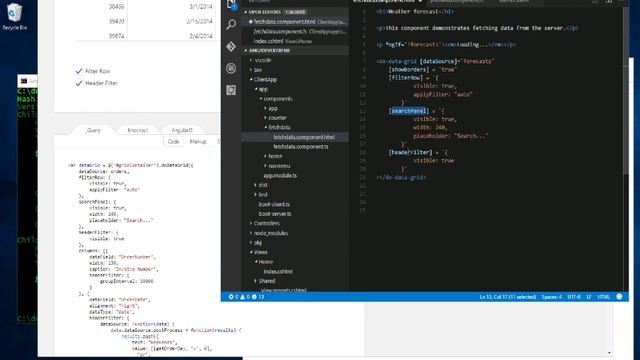The height and width of the screenshot is (360, 640).
Task: Switch to the AngularJS tab
Action: coord(182,130)
